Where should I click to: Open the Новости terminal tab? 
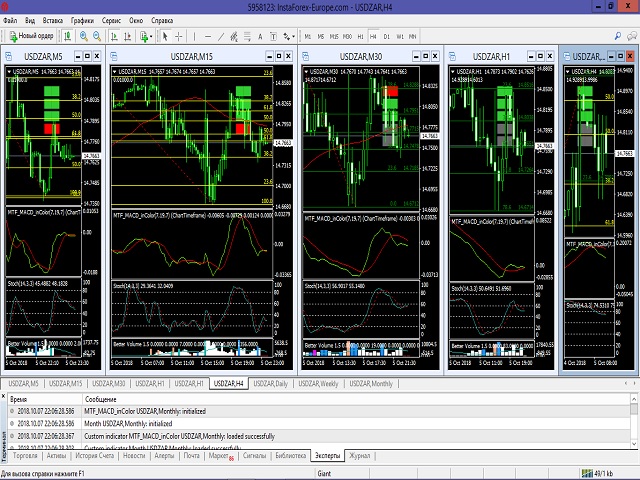point(134,455)
